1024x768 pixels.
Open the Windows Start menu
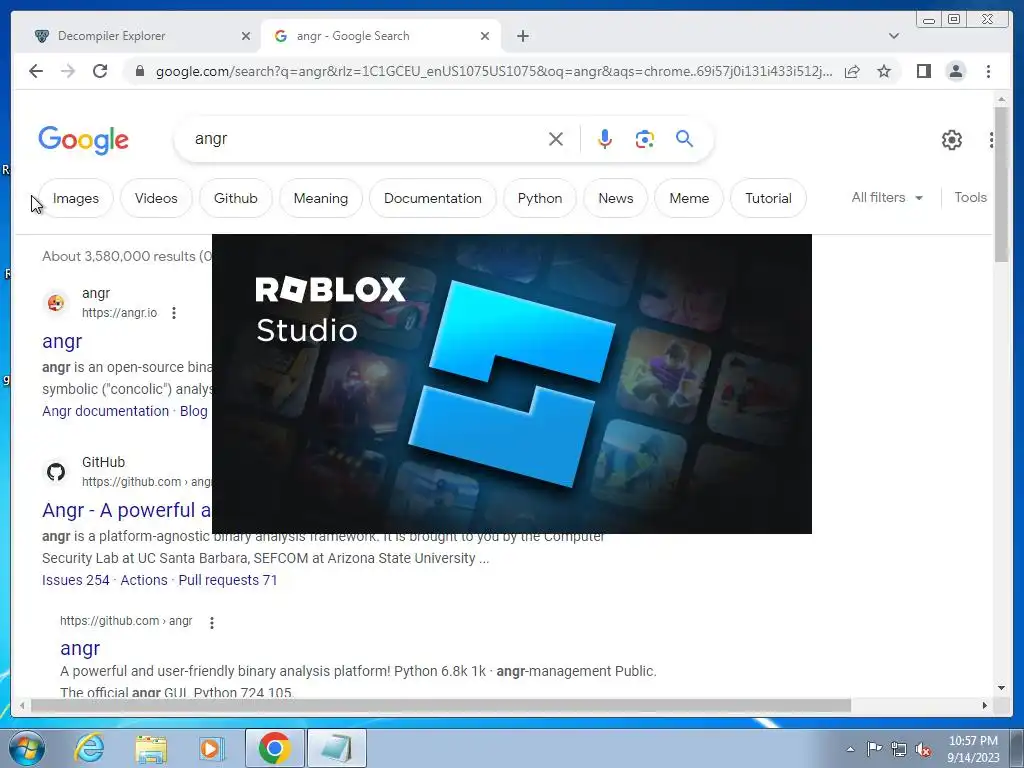click(27, 748)
